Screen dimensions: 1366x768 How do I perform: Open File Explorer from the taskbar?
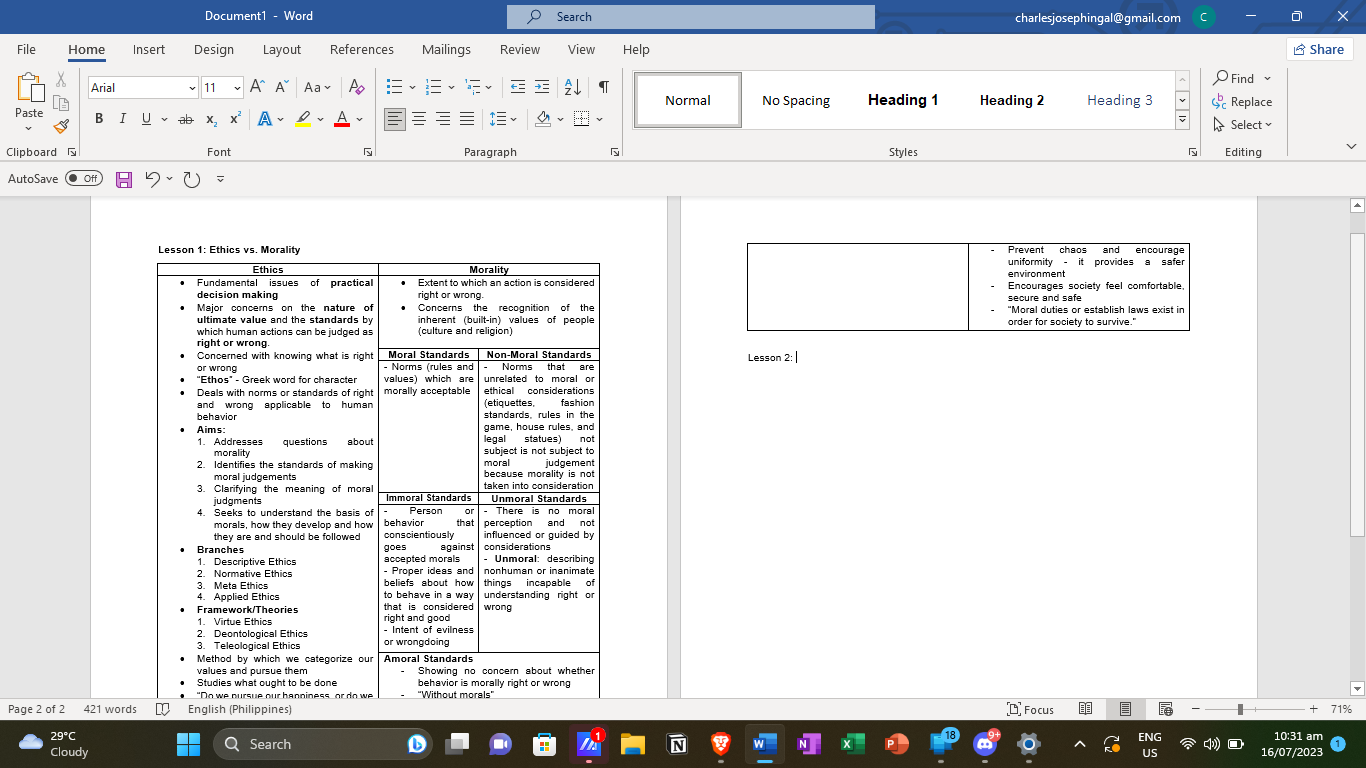pyautogui.click(x=632, y=744)
